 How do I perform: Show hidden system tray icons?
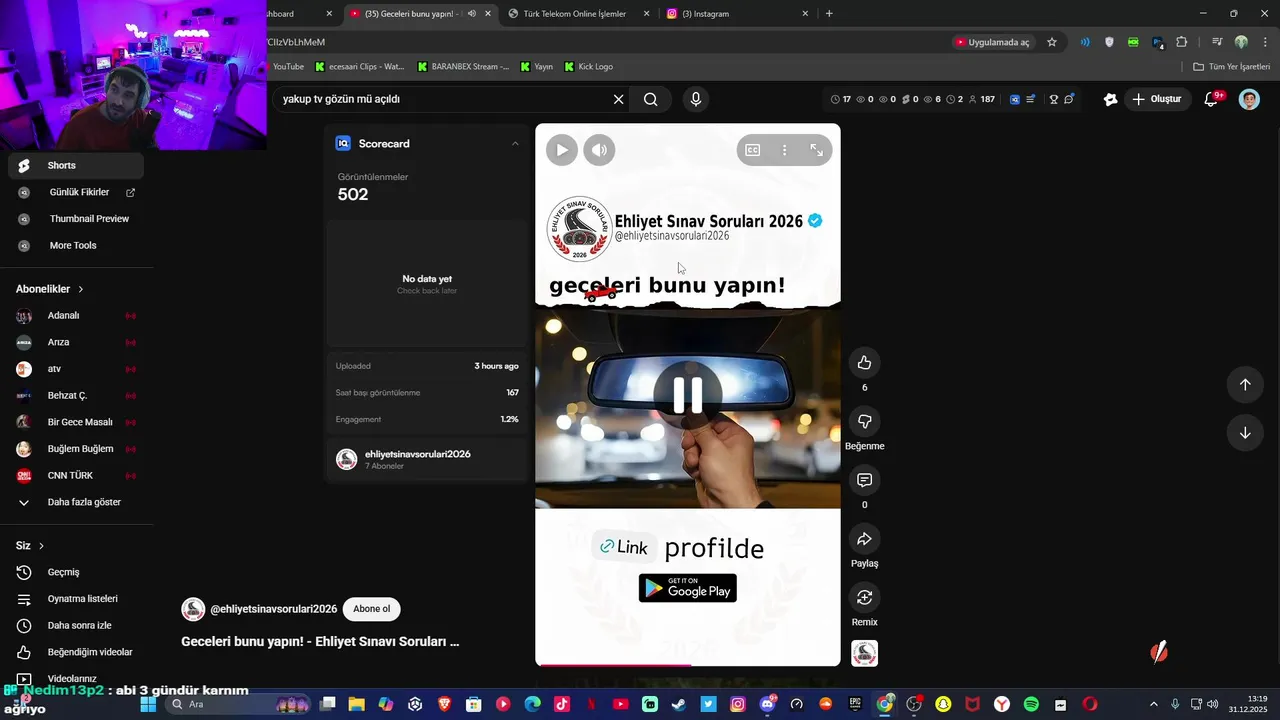coord(1153,704)
